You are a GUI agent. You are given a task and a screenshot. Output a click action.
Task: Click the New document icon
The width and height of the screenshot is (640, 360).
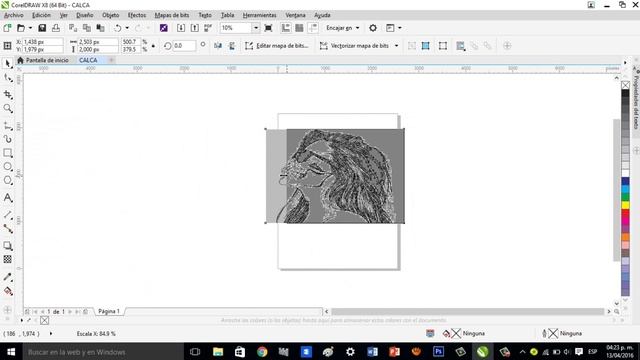[7, 28]
